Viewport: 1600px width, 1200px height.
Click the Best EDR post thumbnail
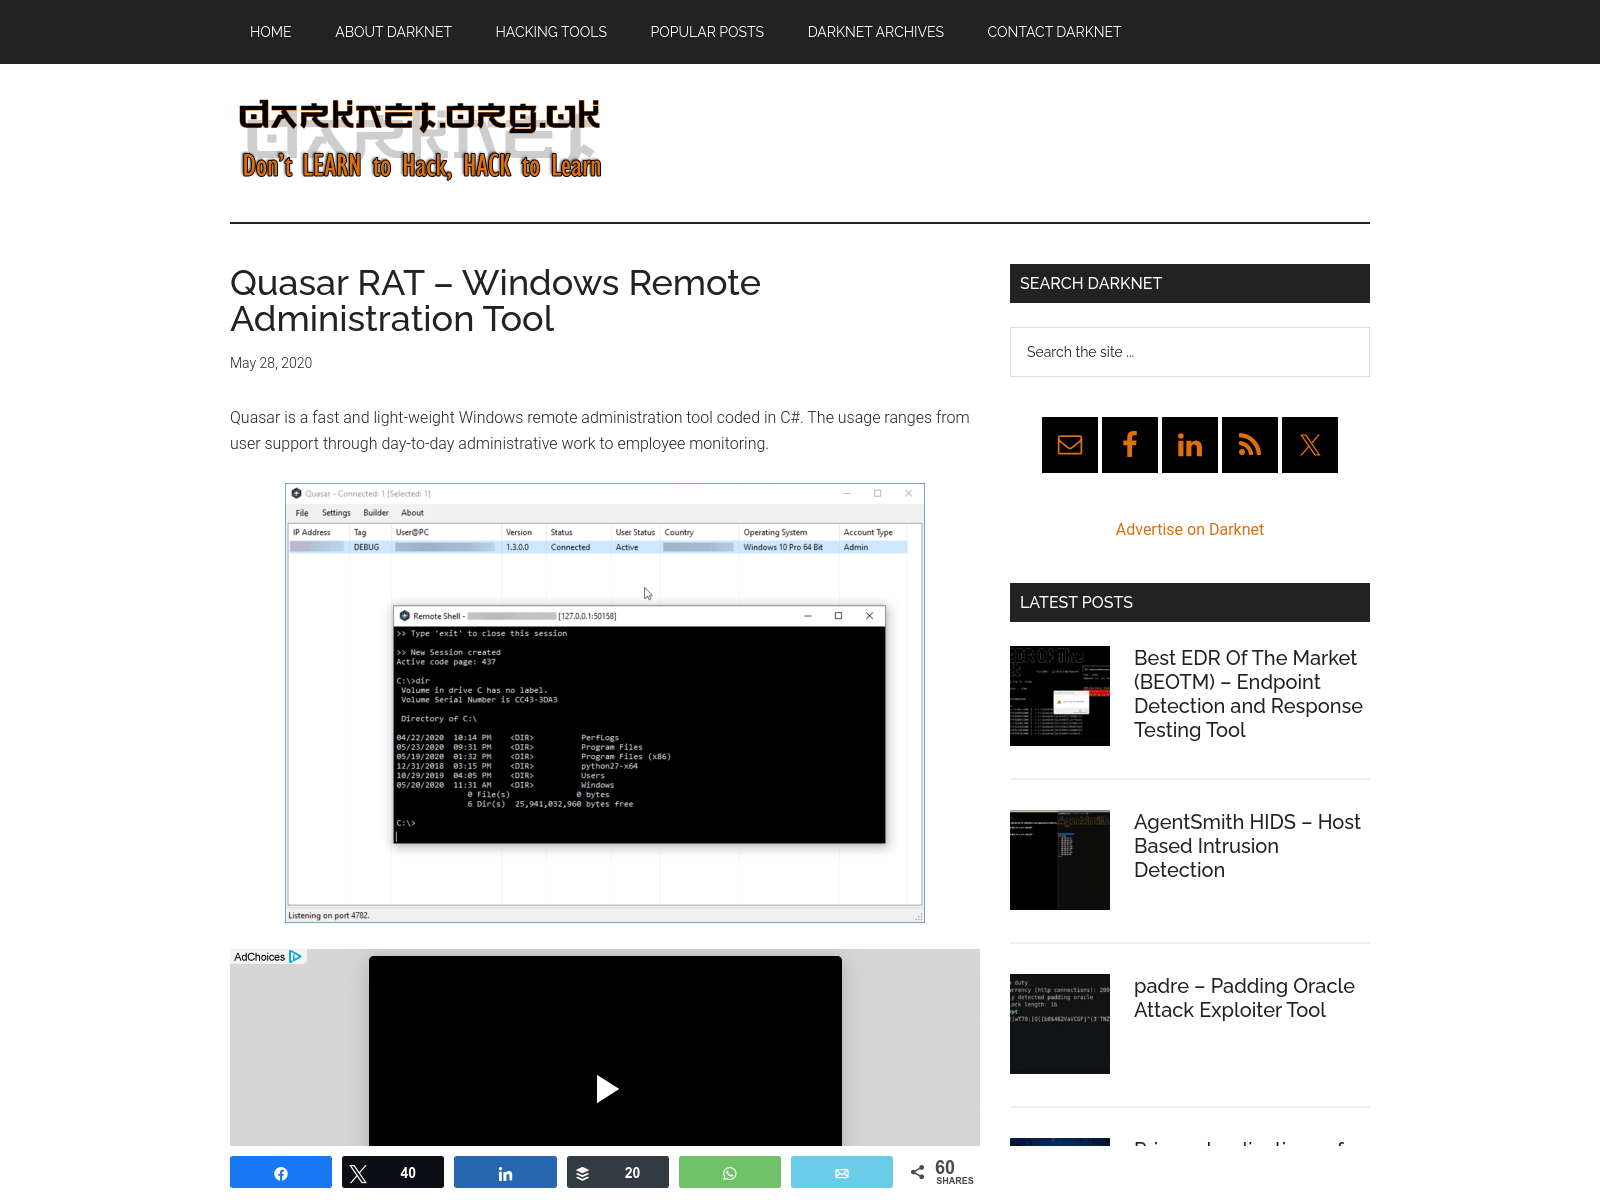click(1060, 696)
